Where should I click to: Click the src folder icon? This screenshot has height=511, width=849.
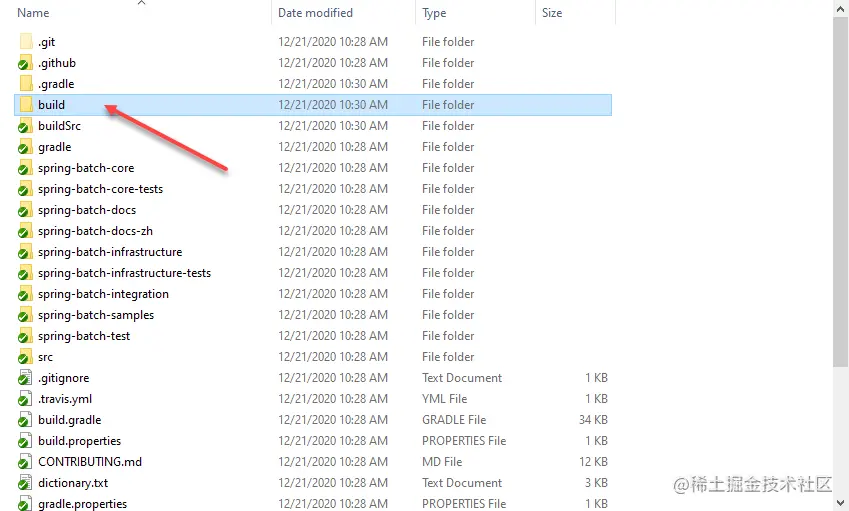pos(25,357)
